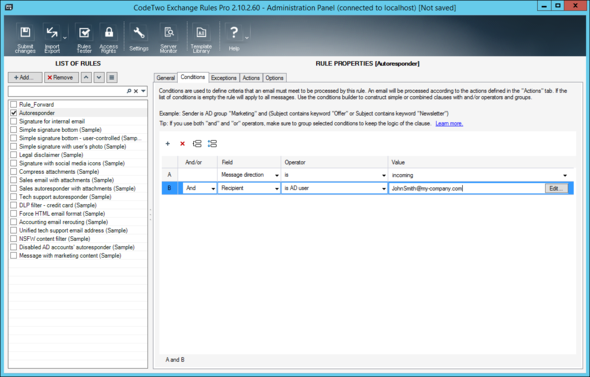Open 'is AD user' operator dropdown
590x377 pixels.
(384, 188)
